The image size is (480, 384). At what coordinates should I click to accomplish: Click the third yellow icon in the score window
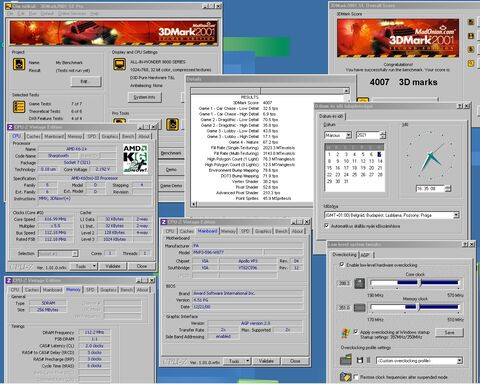471,49
